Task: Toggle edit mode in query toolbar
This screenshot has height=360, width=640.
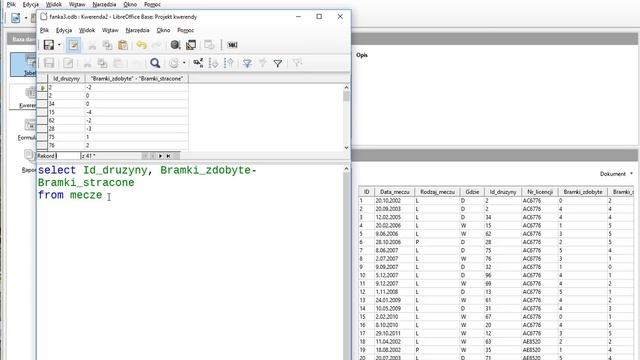Action: 73,45
